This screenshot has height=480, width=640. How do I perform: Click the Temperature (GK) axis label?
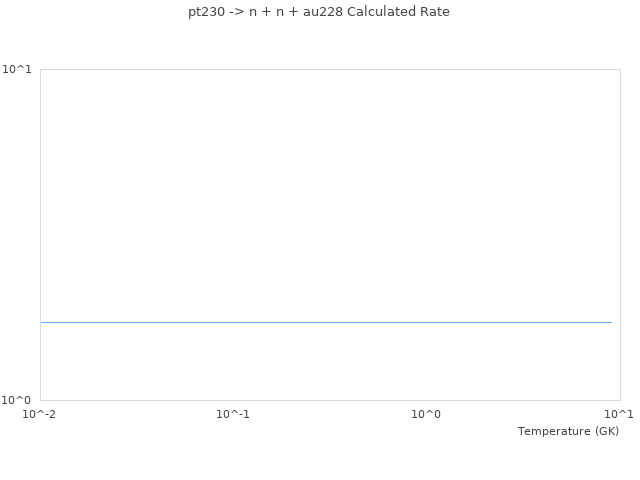[568, 431]
